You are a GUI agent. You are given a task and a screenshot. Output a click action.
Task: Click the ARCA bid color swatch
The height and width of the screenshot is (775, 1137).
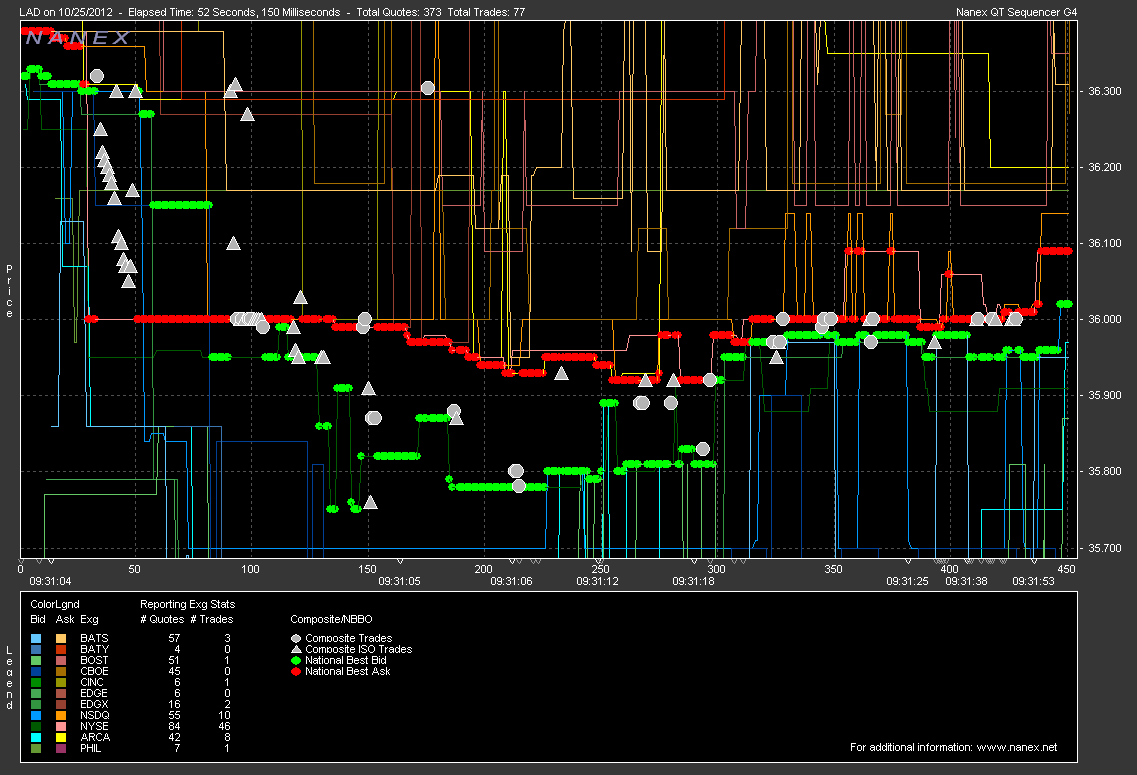pyautogui.click(x=36, y=737)
